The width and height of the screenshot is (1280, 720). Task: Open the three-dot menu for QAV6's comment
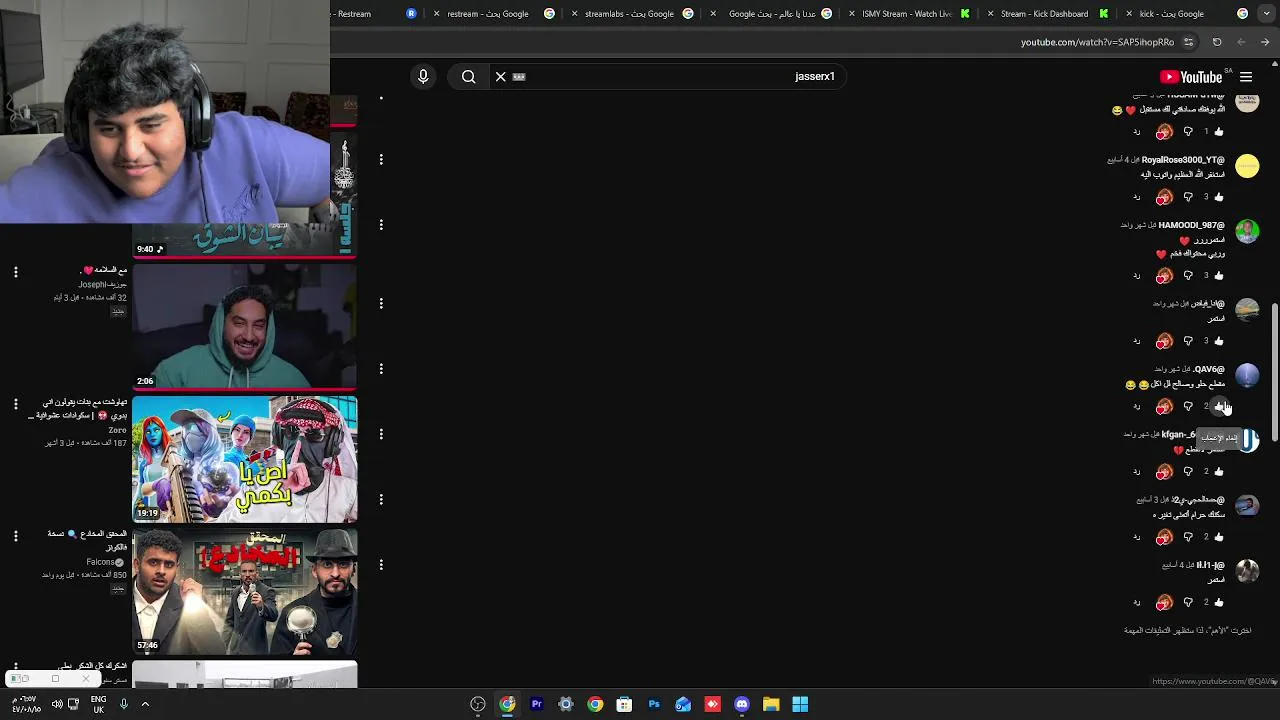click(381, 369)
